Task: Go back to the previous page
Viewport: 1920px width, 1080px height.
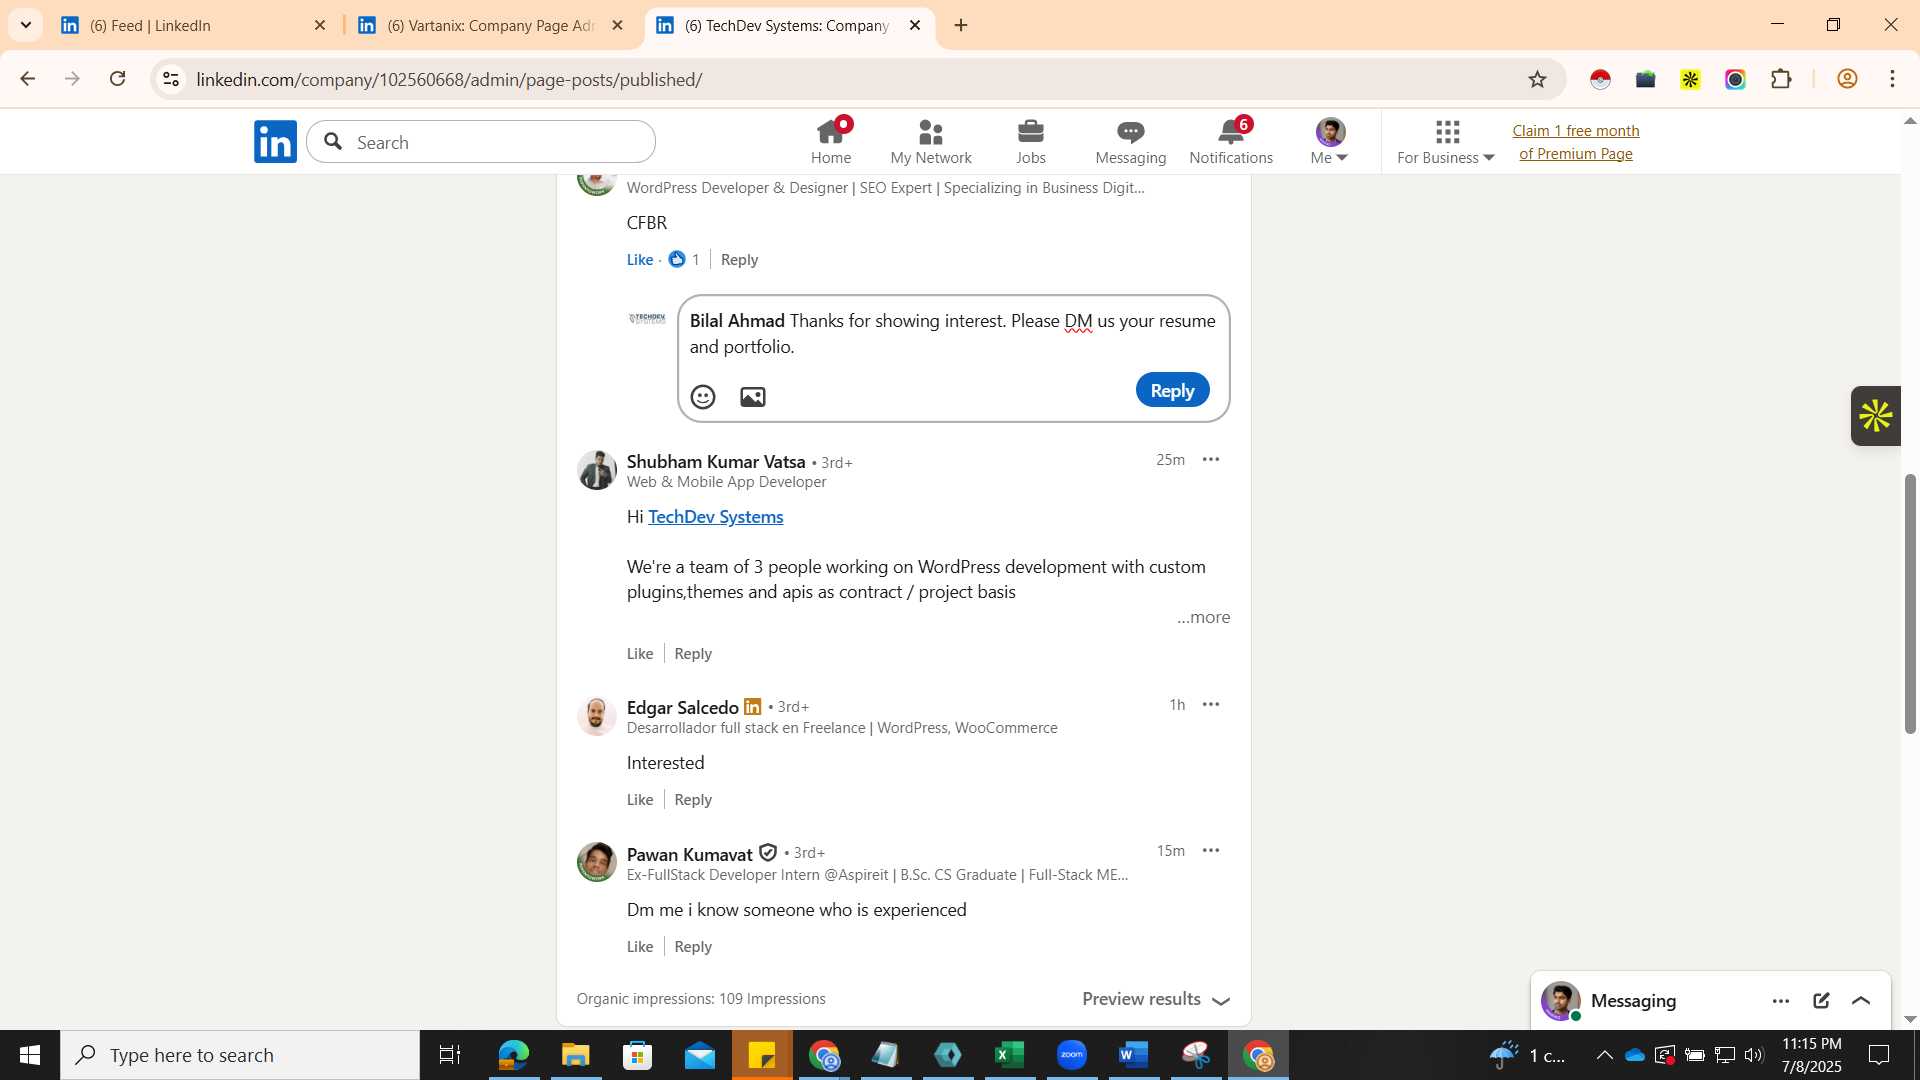Action: (27, 79)
